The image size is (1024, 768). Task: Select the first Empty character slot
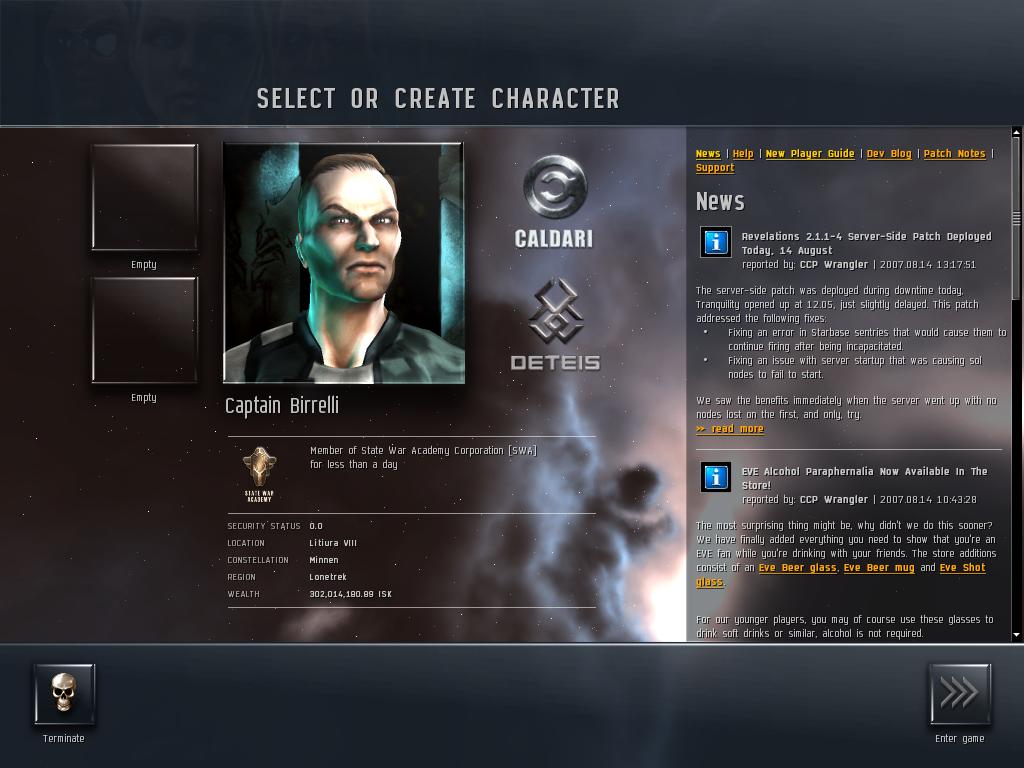[x=144, y=197]
